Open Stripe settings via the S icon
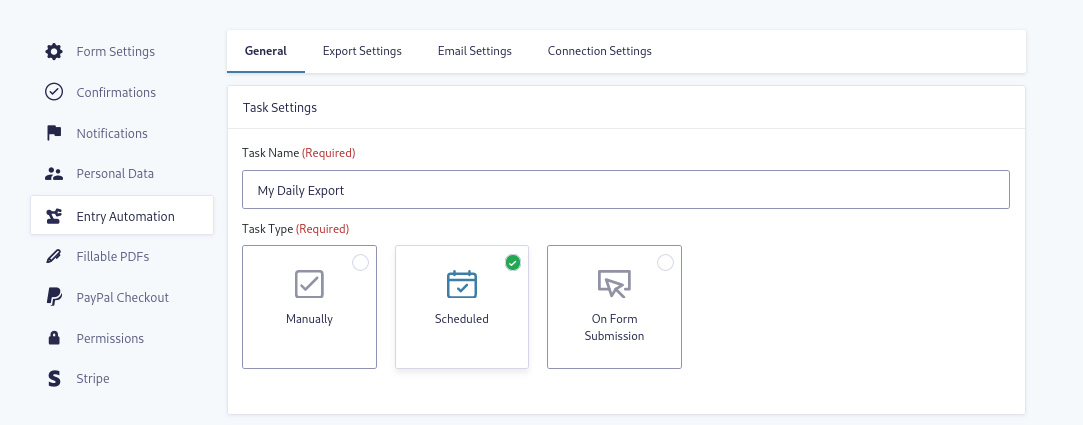 (54, 379)
